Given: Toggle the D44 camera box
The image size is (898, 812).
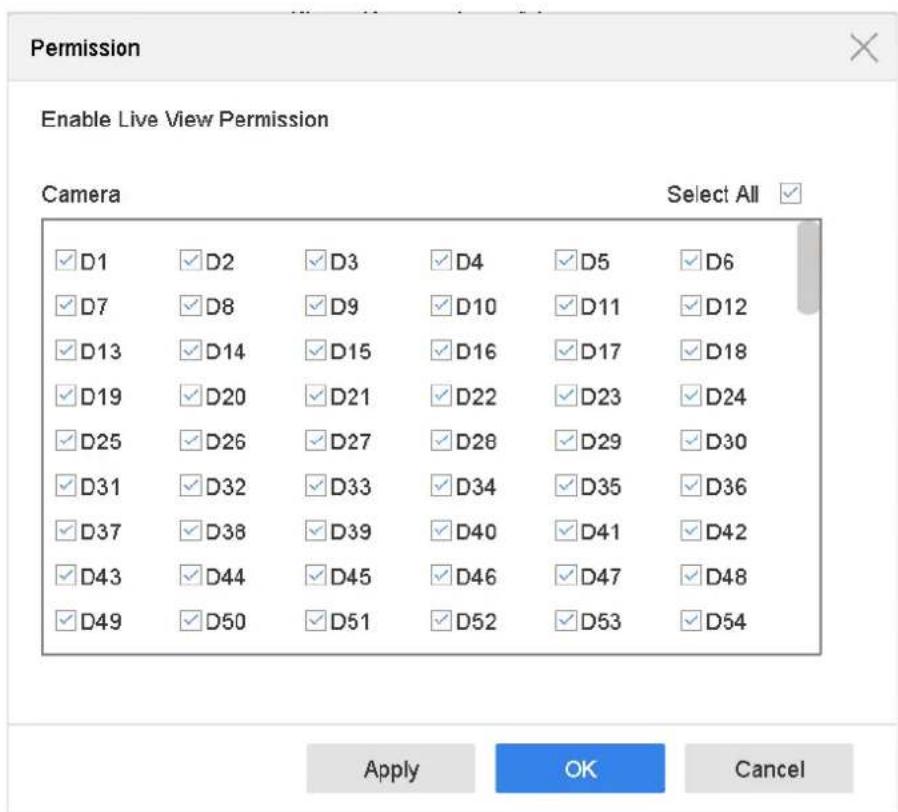Looking at the screenshot, I should tap(190, 576).
